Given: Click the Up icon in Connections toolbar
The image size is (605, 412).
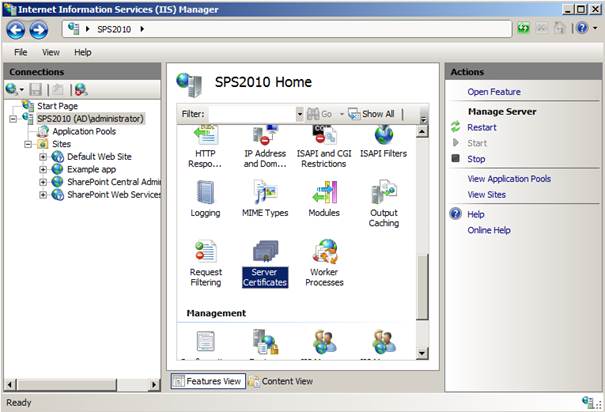Looking at the screenshot, I should click(58, 89).
